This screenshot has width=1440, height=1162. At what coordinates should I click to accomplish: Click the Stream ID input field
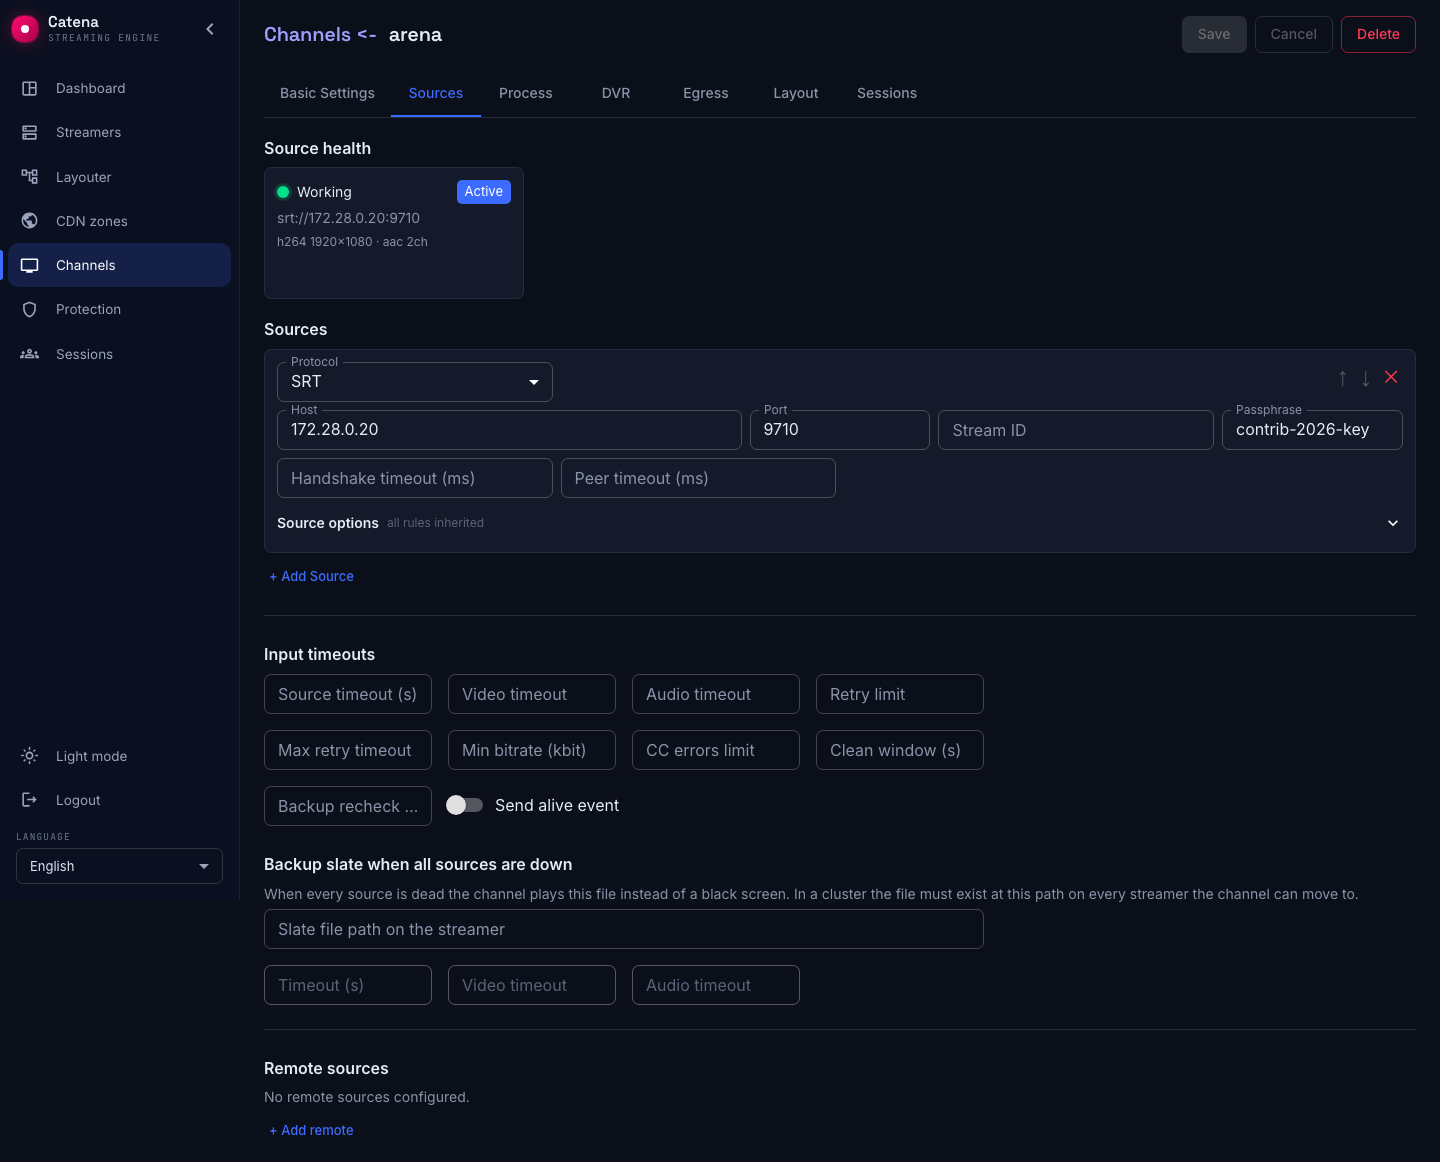pyautogui.click(x=1076, y=430)
